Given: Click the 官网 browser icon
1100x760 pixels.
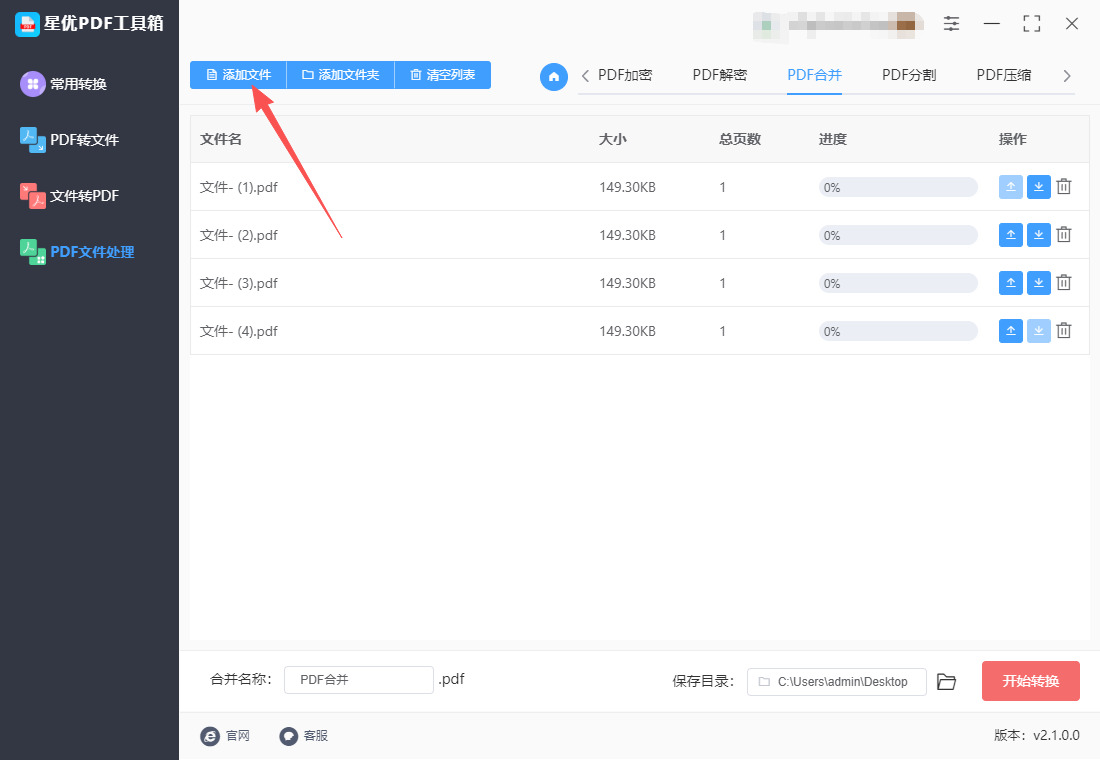Looking at the screenshot, I should pyautogui.click(x=210, y=735).
